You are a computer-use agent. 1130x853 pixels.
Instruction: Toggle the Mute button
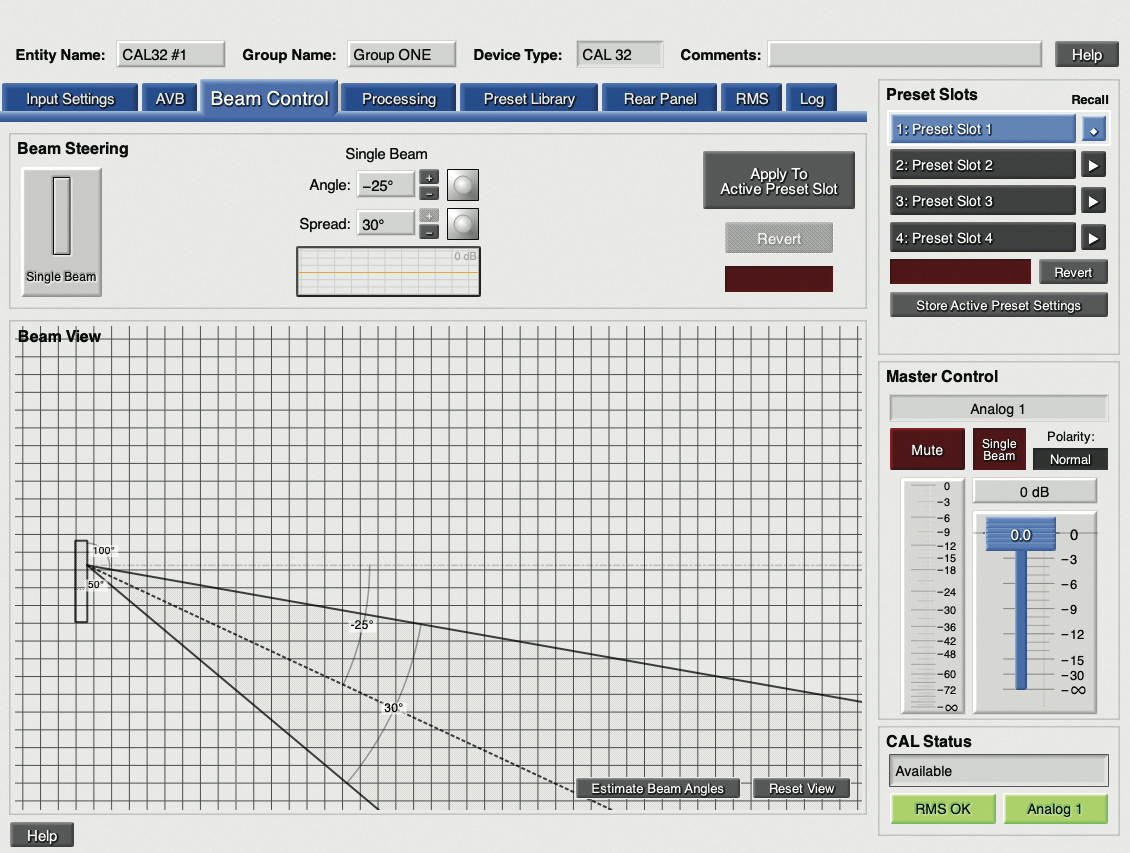click(x=927, y=450)
